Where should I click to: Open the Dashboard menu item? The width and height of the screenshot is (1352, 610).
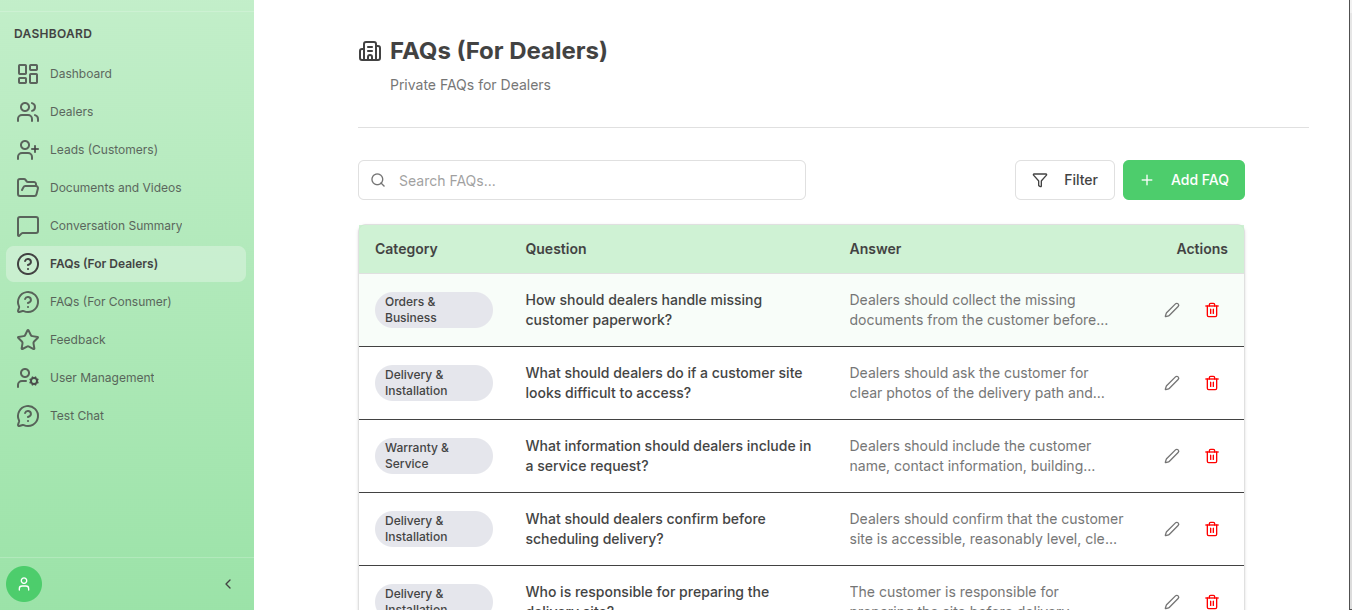click(126, 74)
